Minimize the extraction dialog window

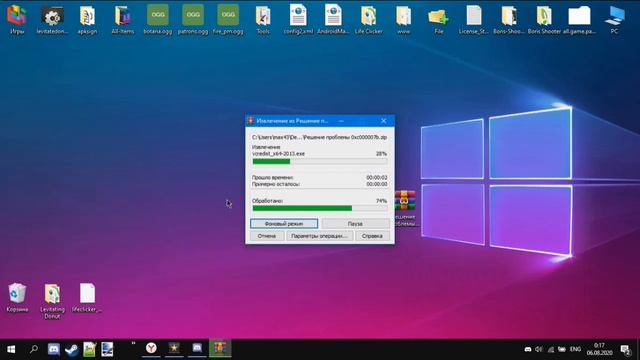coord(341,121)
